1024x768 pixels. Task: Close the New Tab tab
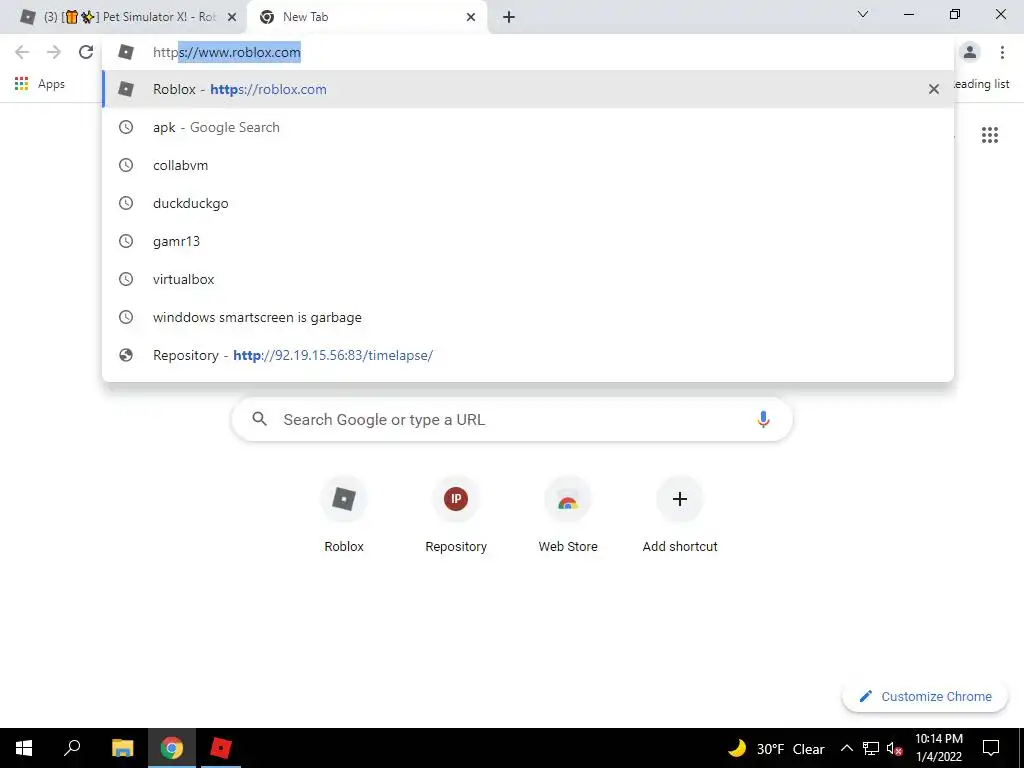tap(471, 17)
